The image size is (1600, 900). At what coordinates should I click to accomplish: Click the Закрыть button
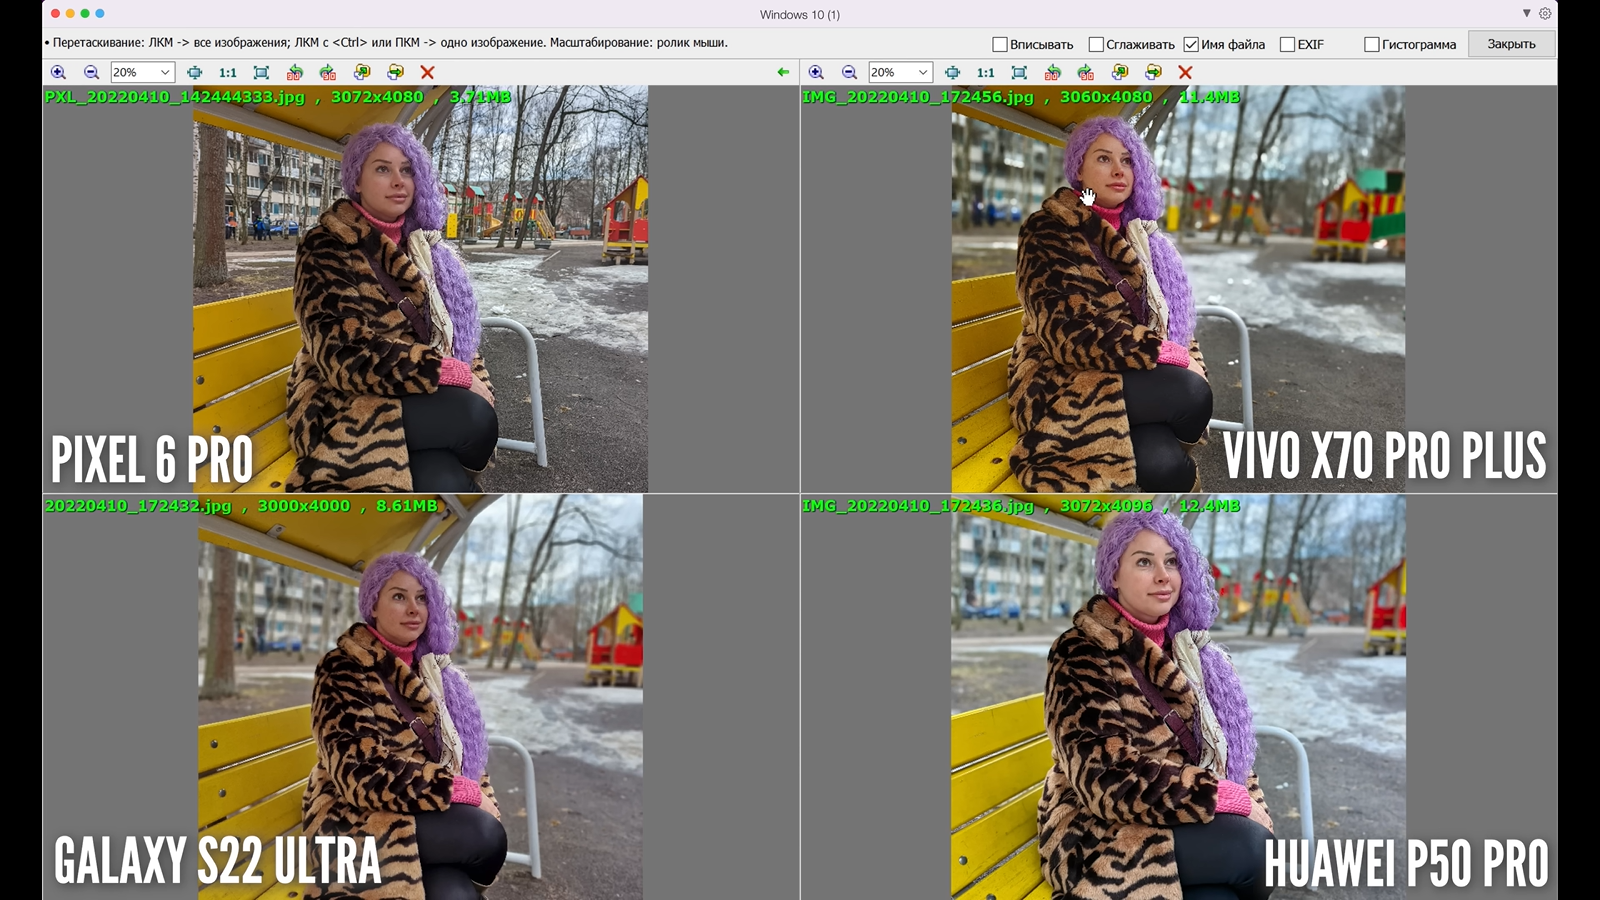click(1511, 44)
